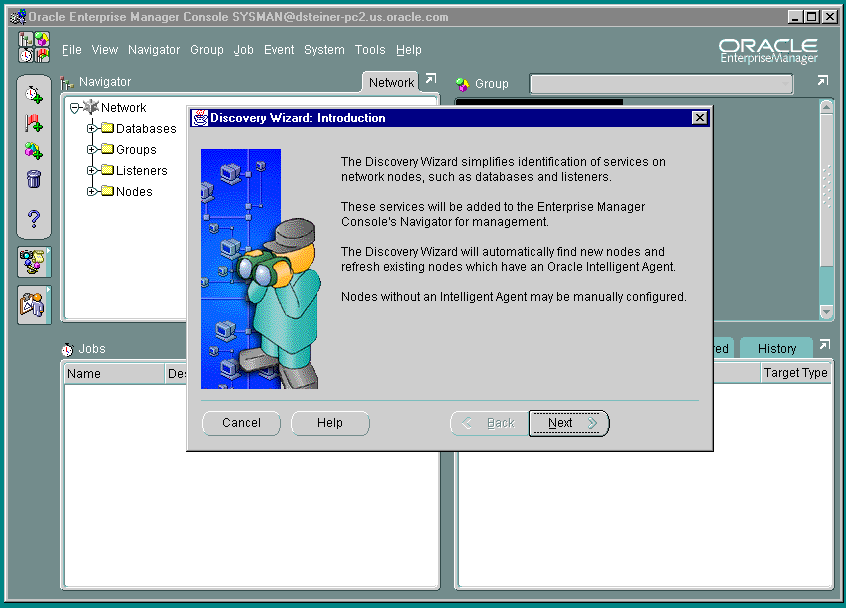
Task: Open the database tools drawer icon
Action: tap(33, 262)
